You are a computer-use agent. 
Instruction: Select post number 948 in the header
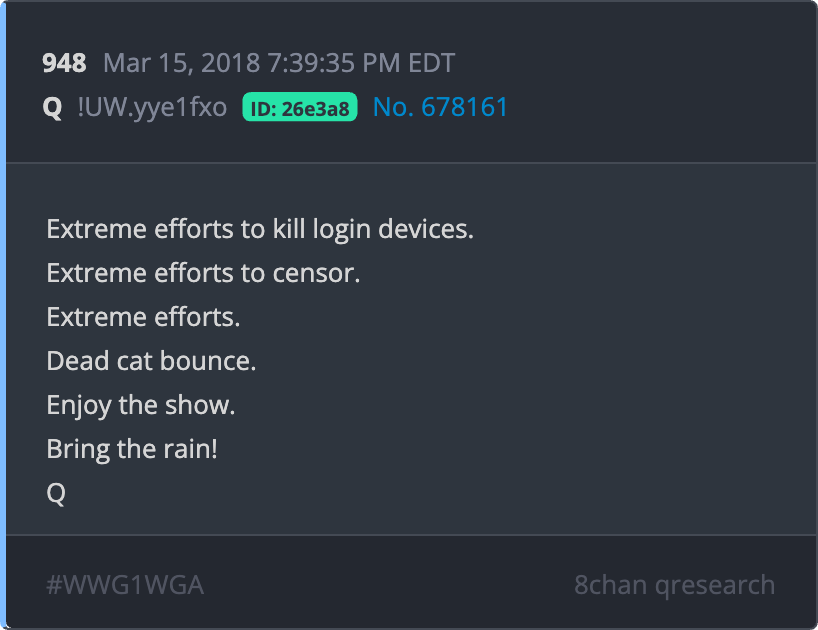point(64,63)
